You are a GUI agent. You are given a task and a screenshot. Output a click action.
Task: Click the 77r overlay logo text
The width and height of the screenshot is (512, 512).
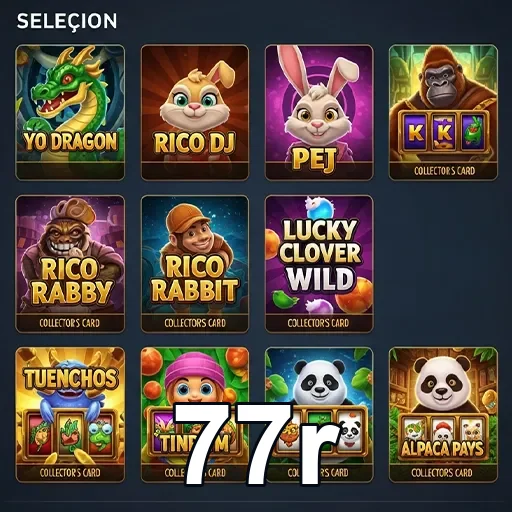click(x=257, y=443)
